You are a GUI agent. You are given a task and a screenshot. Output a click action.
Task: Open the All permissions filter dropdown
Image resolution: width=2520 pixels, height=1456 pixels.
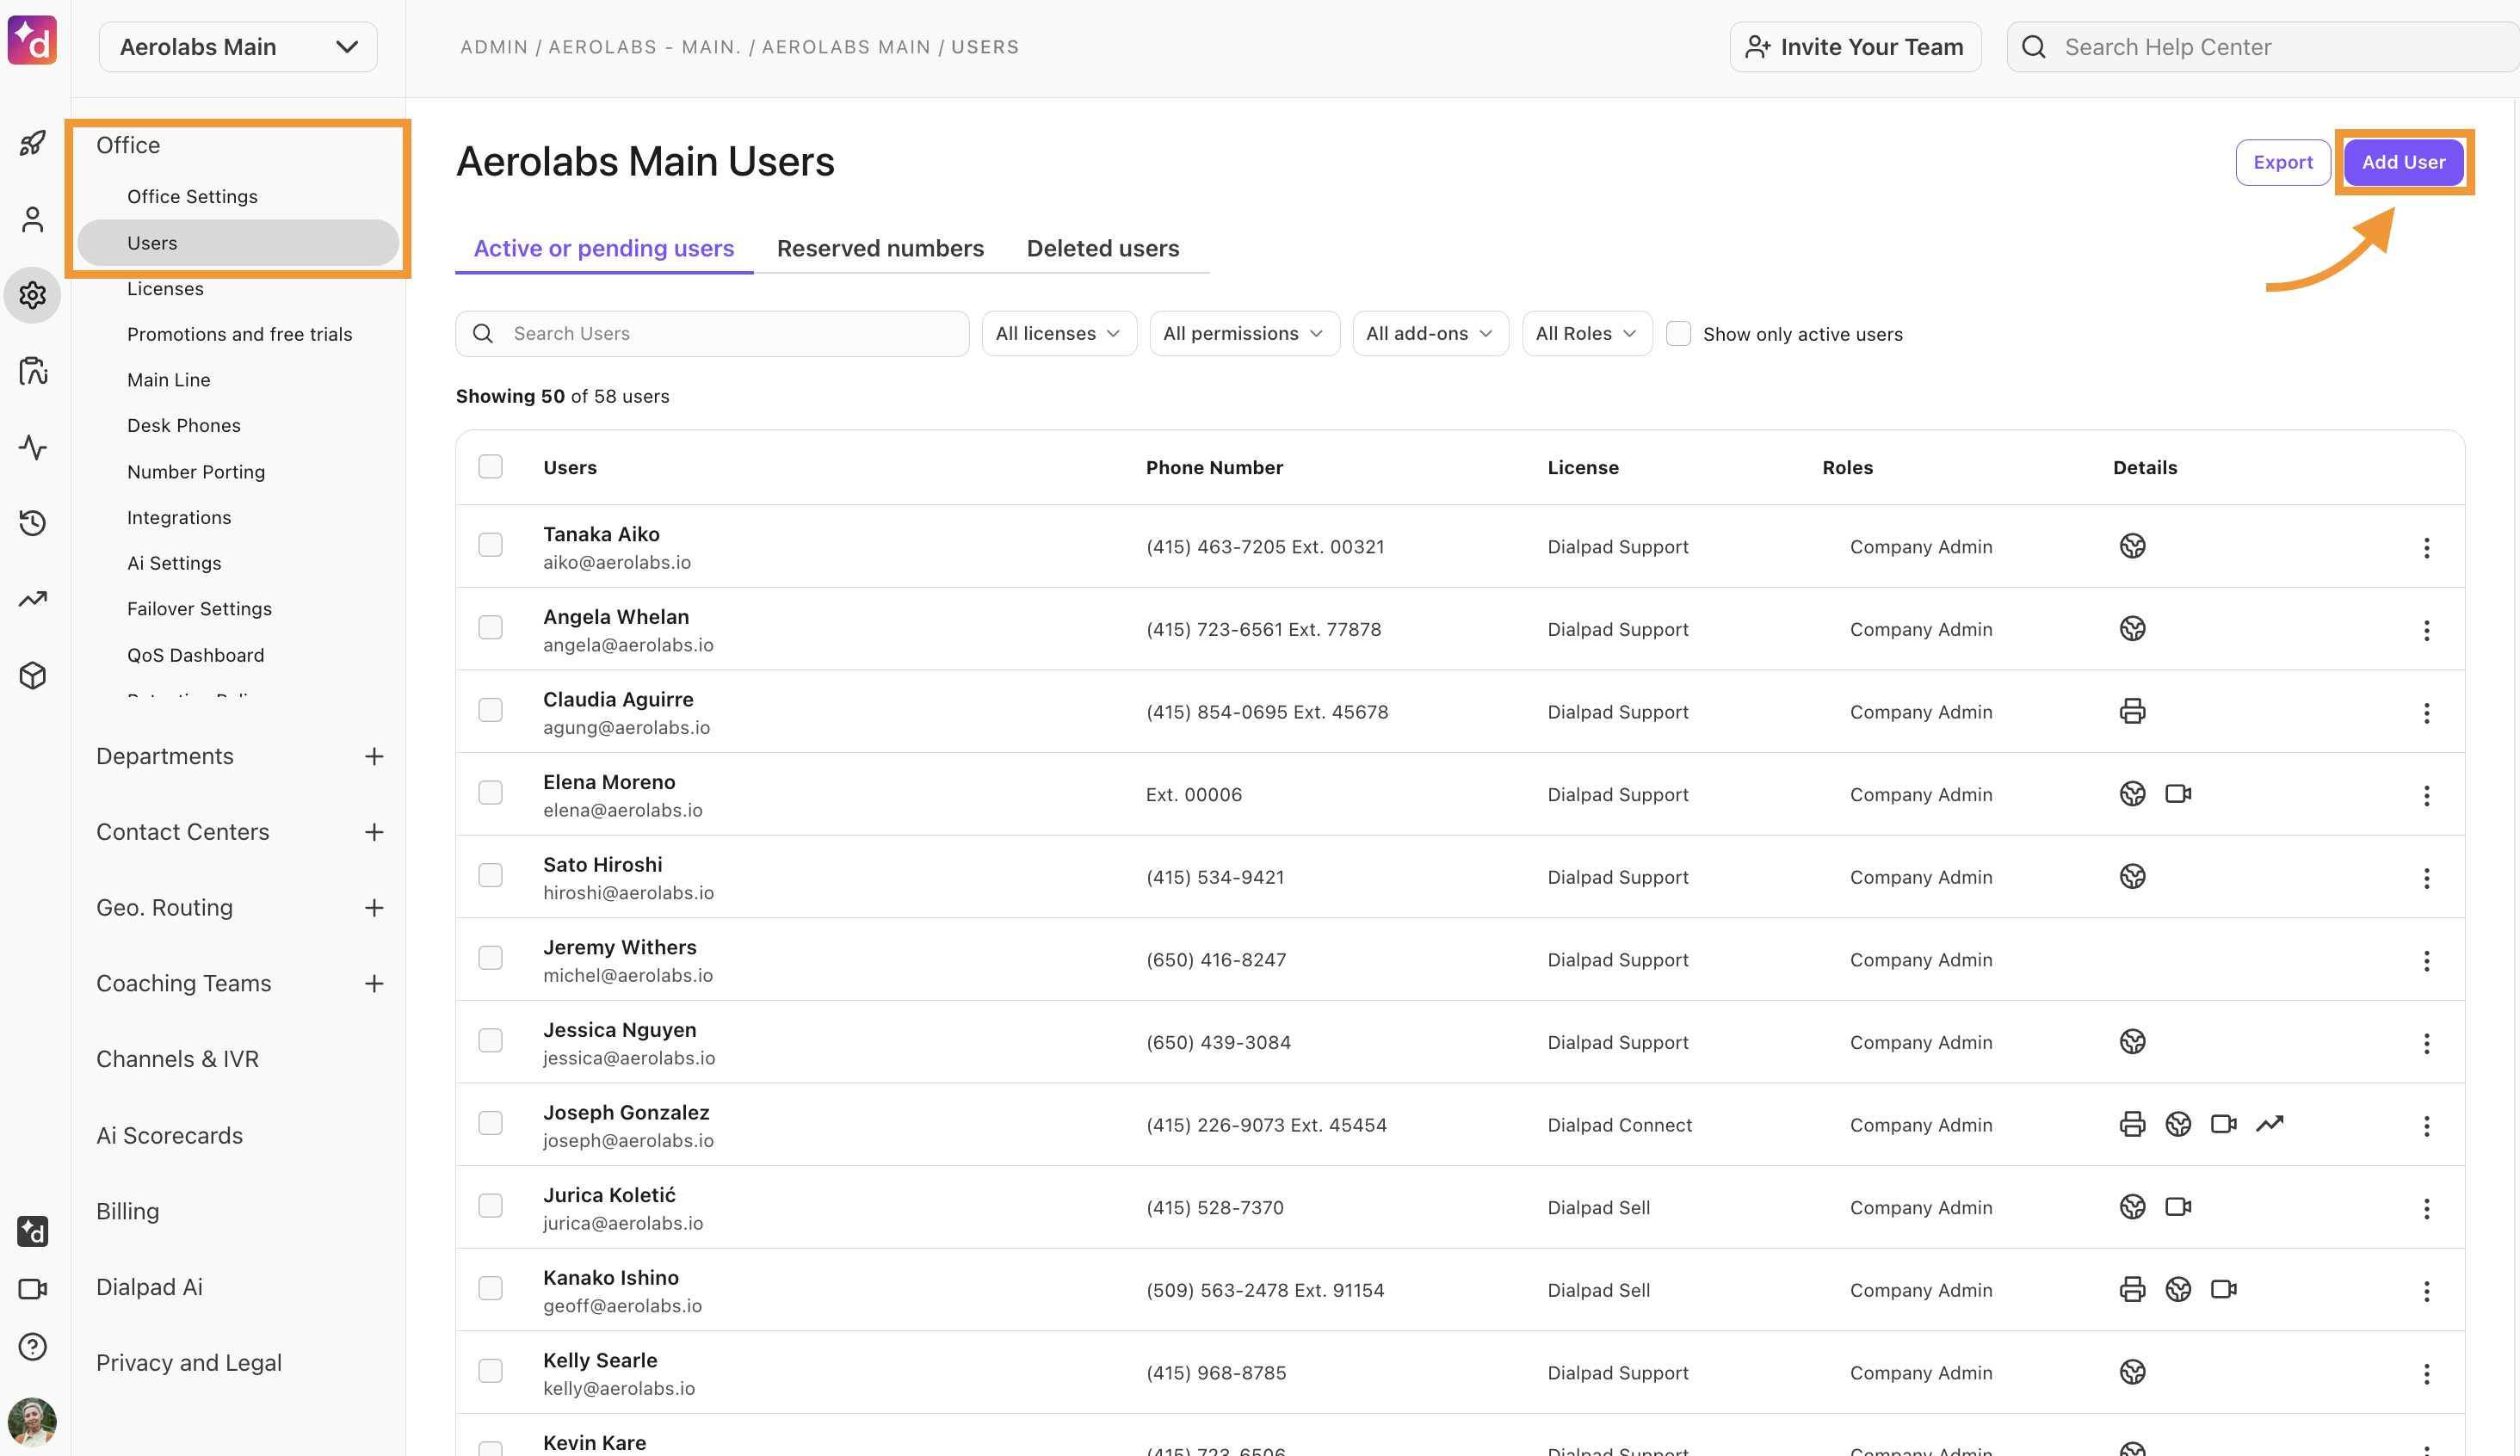[1244, 334]
